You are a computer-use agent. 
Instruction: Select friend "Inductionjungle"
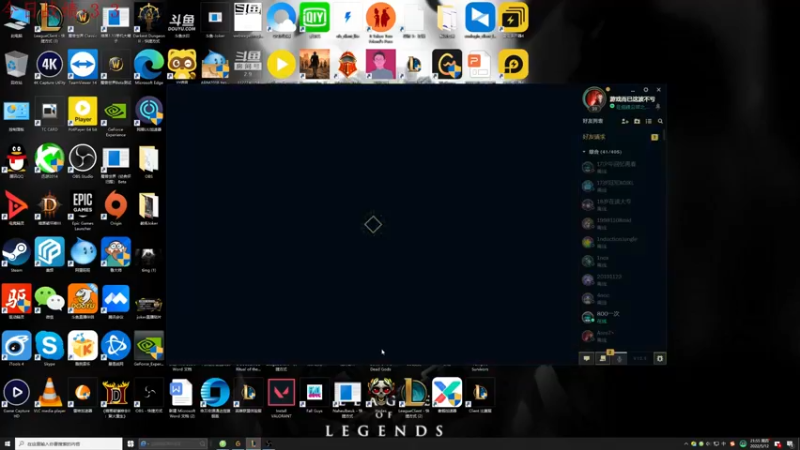pyautogui.click(x=621, y=242)
